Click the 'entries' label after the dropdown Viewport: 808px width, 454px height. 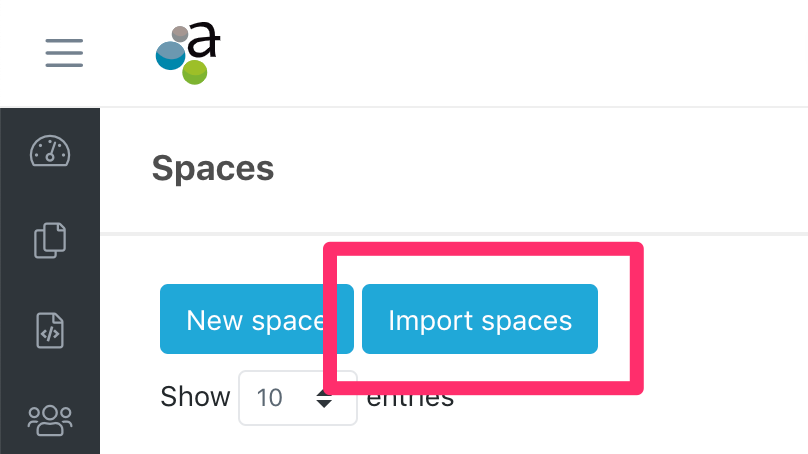410,398
